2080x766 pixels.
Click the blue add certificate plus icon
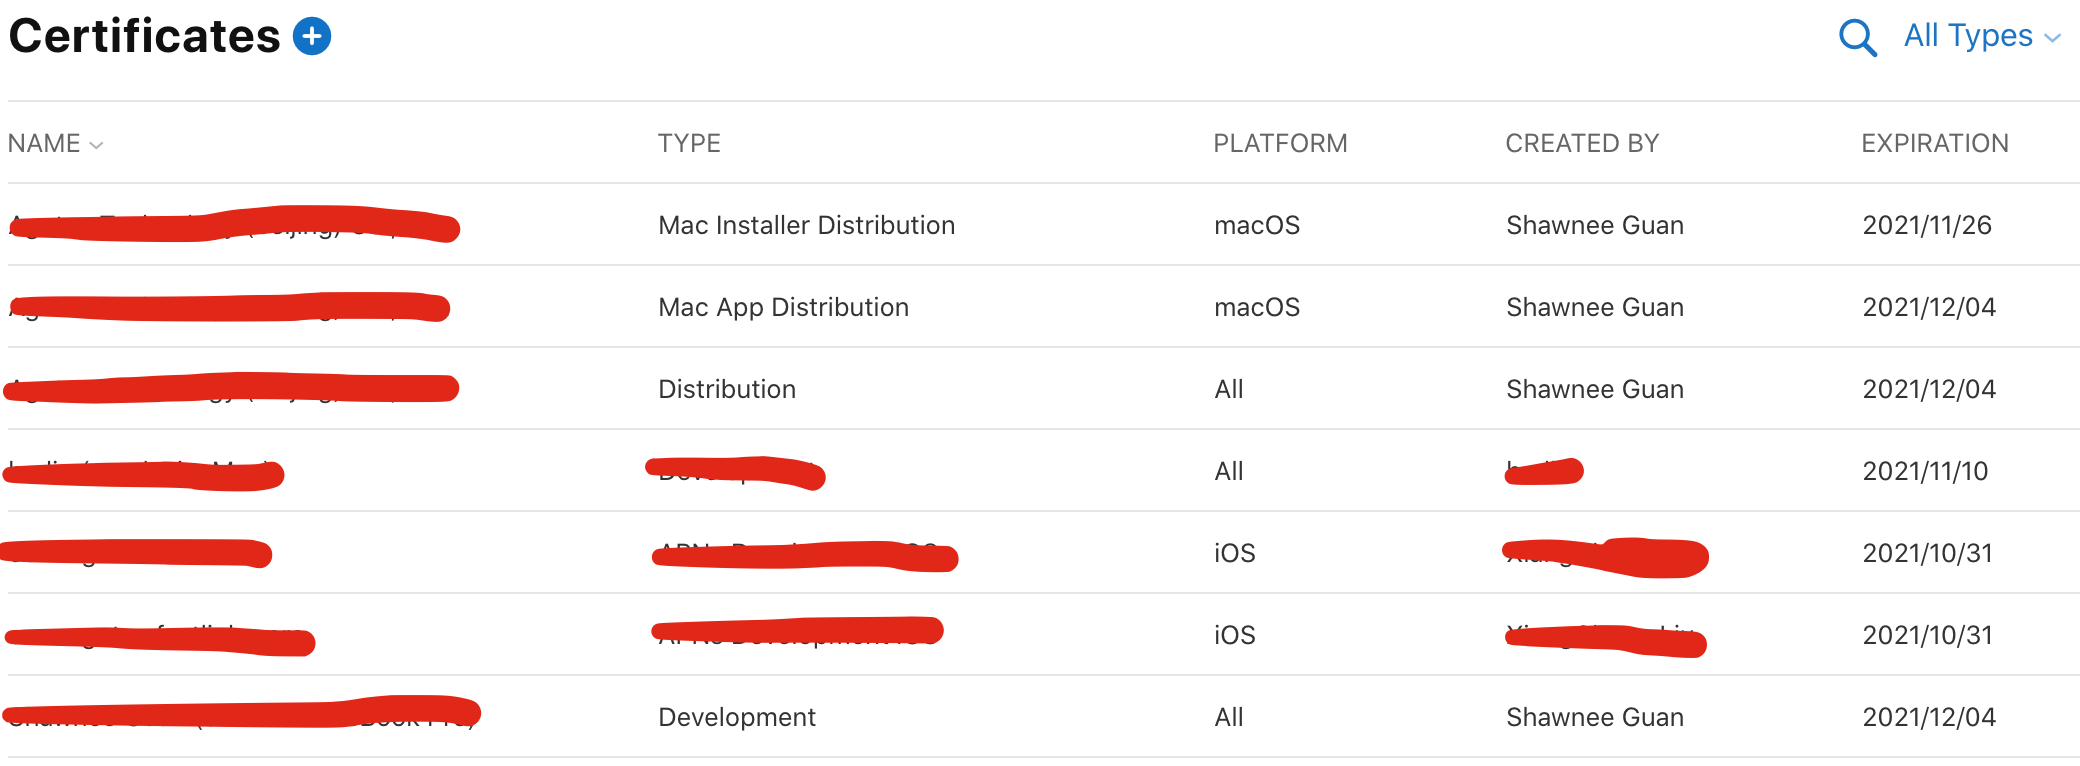tap(312, 37)
